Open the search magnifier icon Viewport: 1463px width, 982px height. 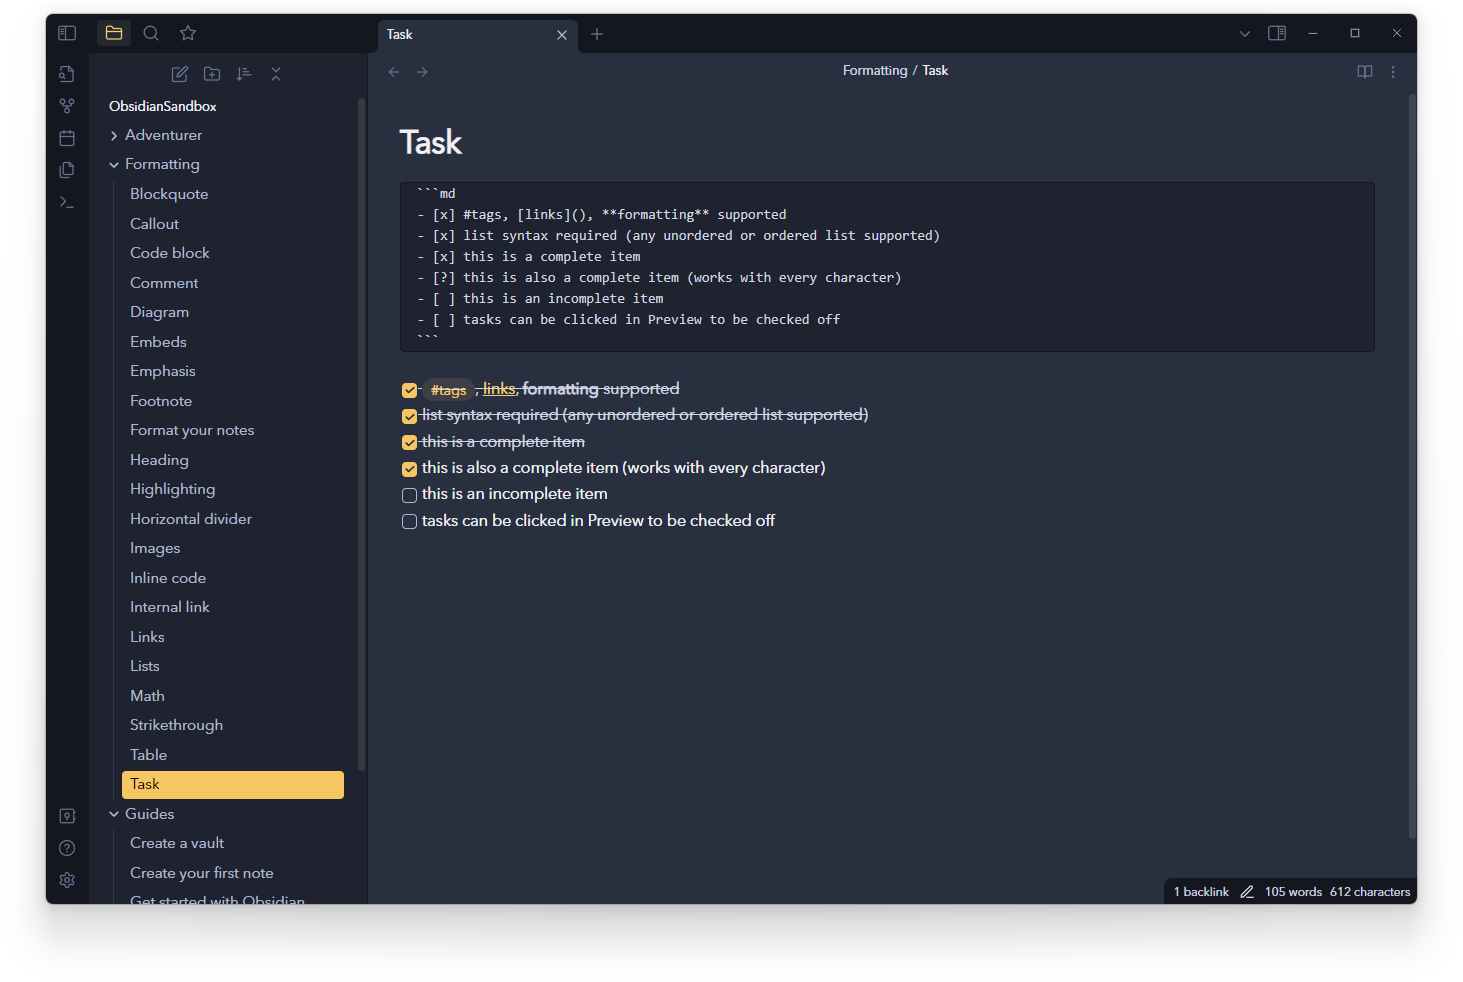pos(151,33)
